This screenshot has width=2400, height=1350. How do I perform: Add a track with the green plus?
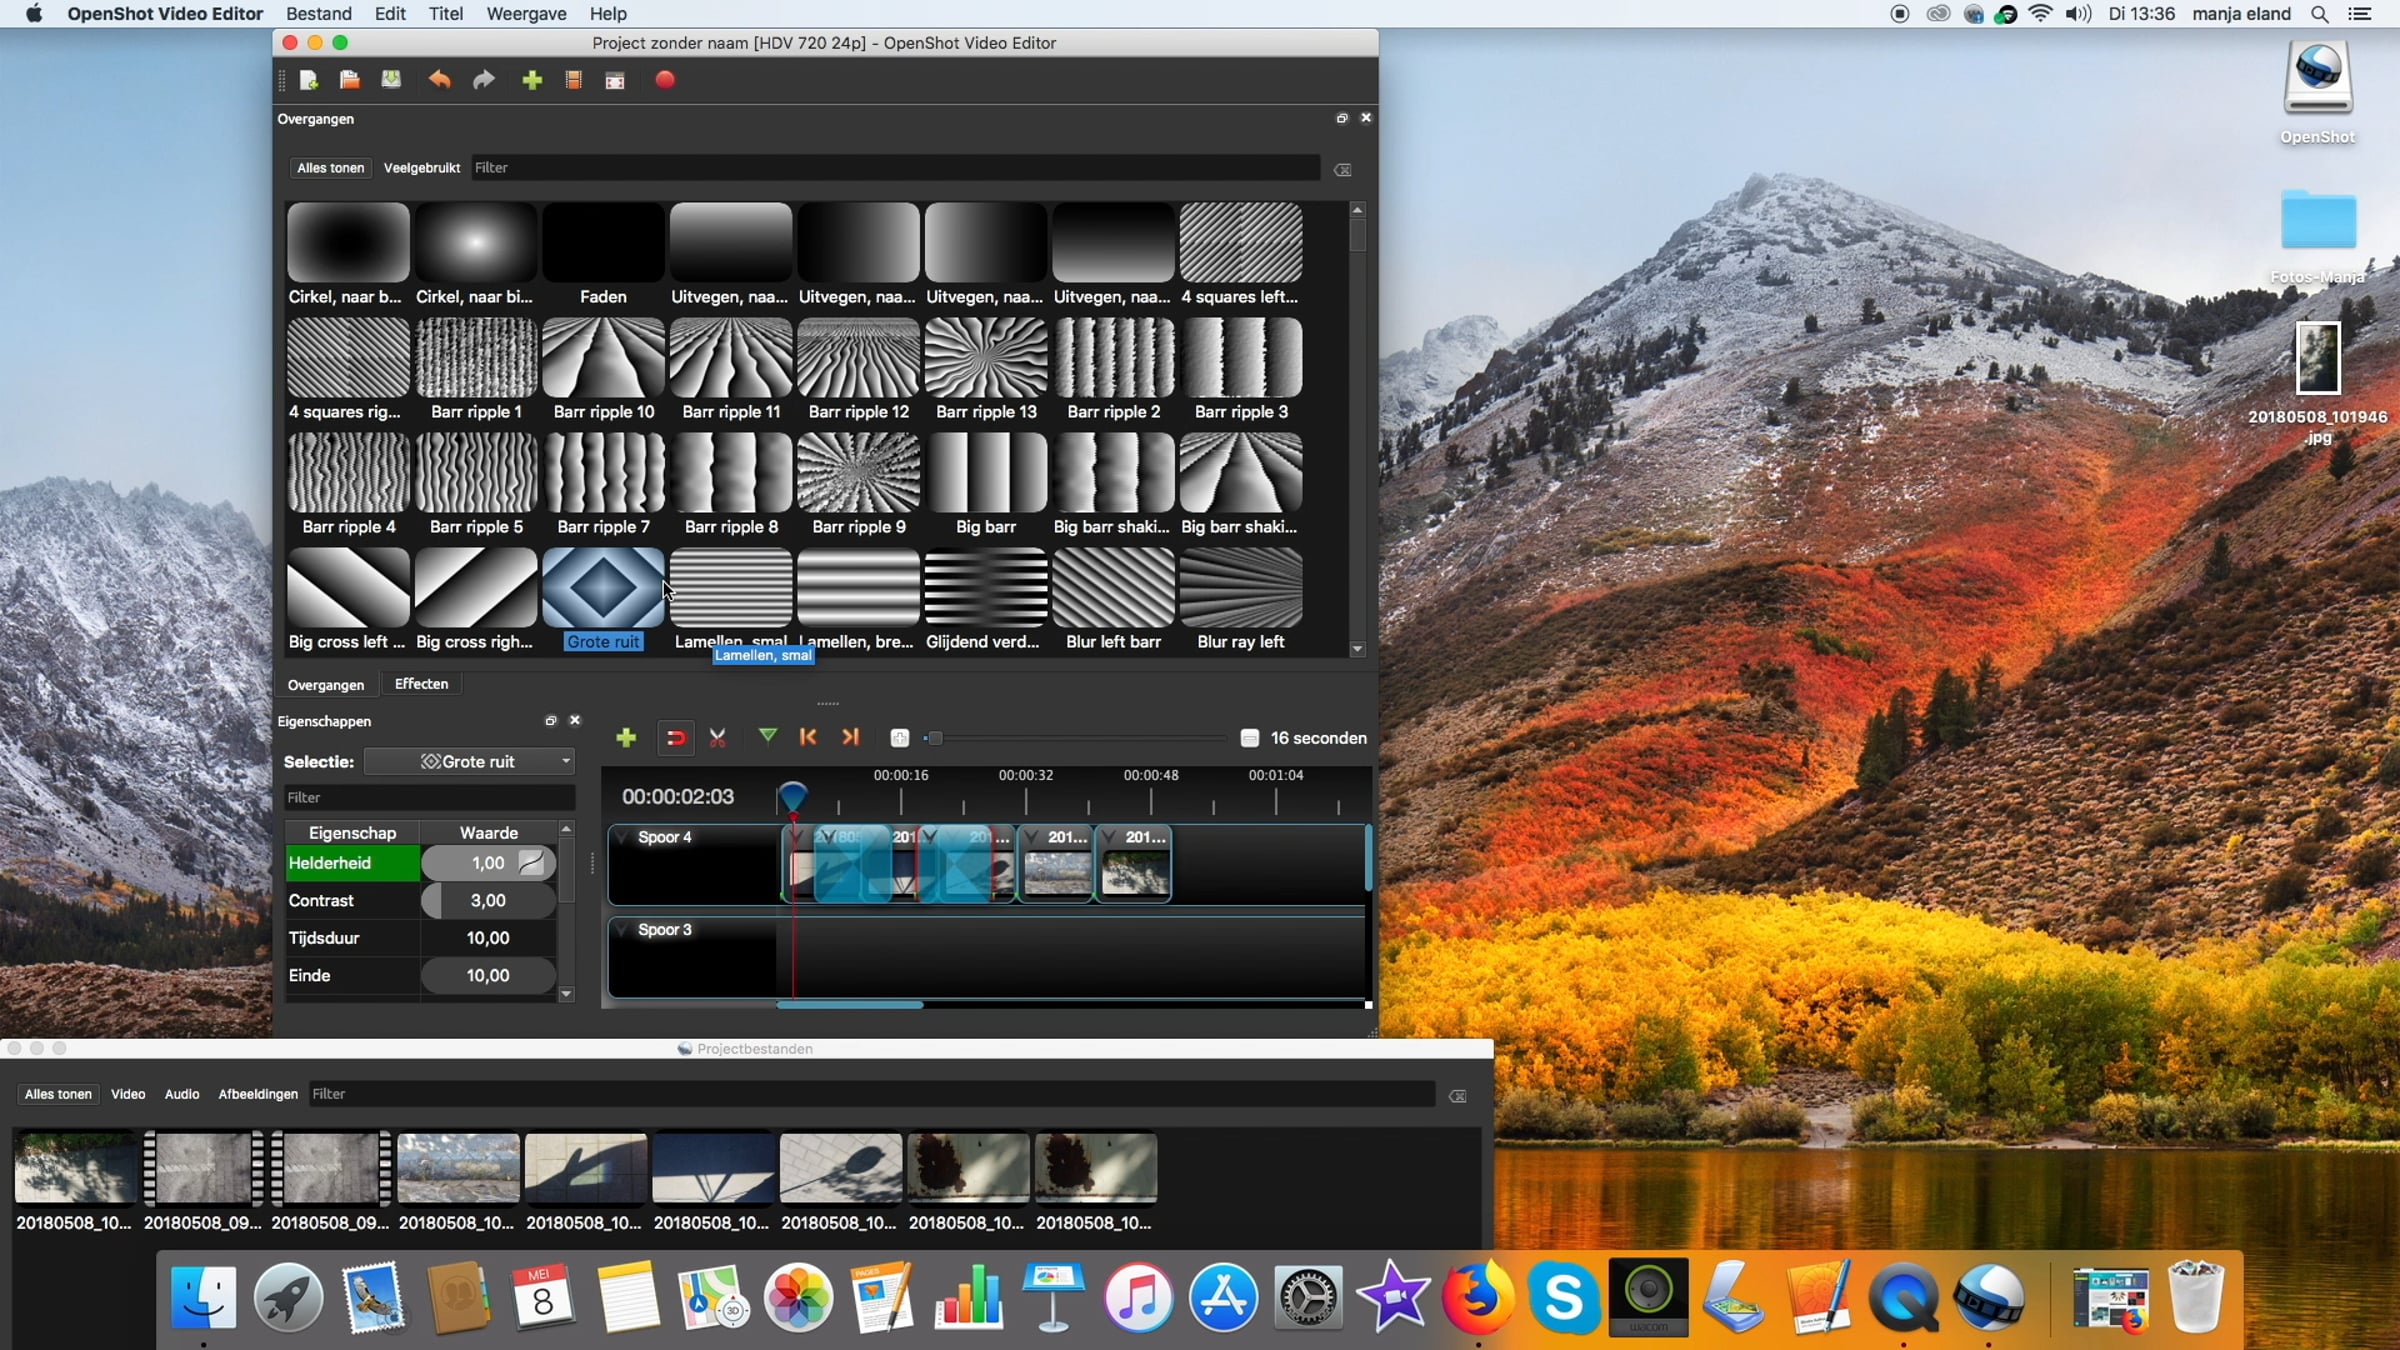point(626,738)
